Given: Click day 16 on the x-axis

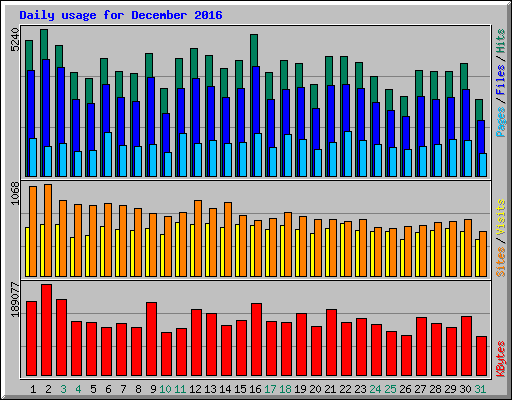Looking at the screenshot, I should pyautogui.click(x=255, y=389).
